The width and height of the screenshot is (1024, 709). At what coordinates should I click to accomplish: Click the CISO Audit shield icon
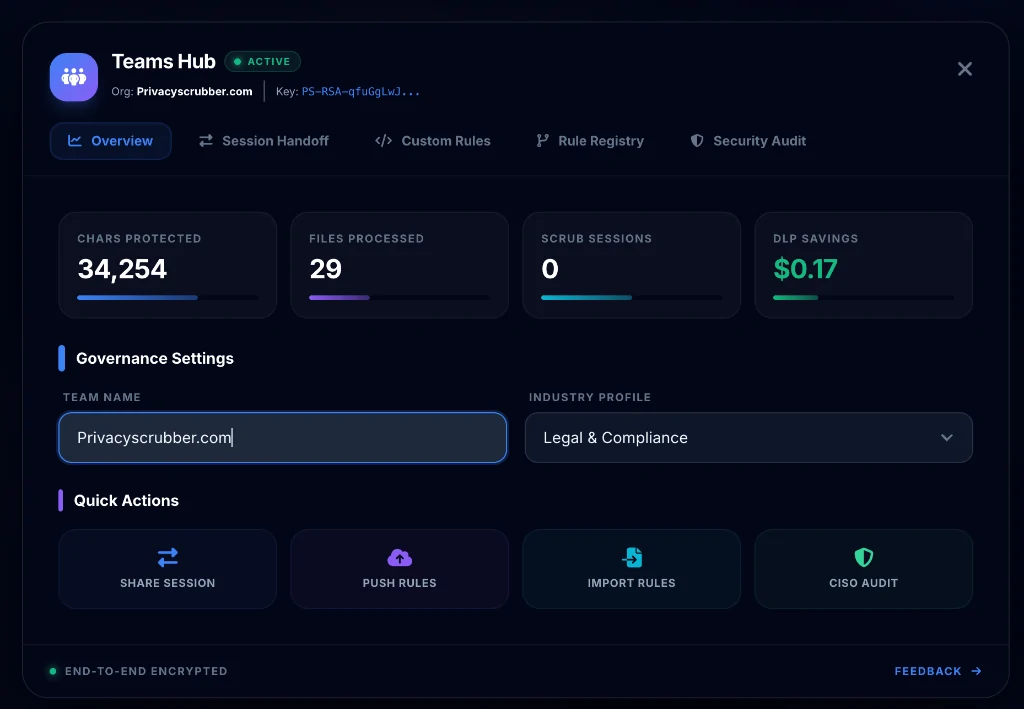(863, 558)
